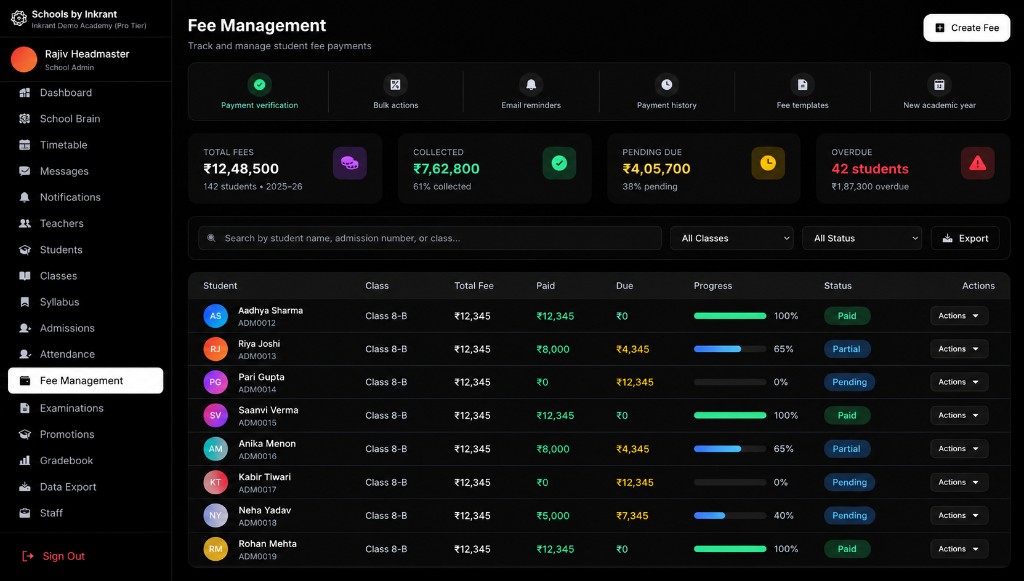Click the Payment verification check icon
The height and width of the screenshot is (581, 1024).
pos(259,84)
